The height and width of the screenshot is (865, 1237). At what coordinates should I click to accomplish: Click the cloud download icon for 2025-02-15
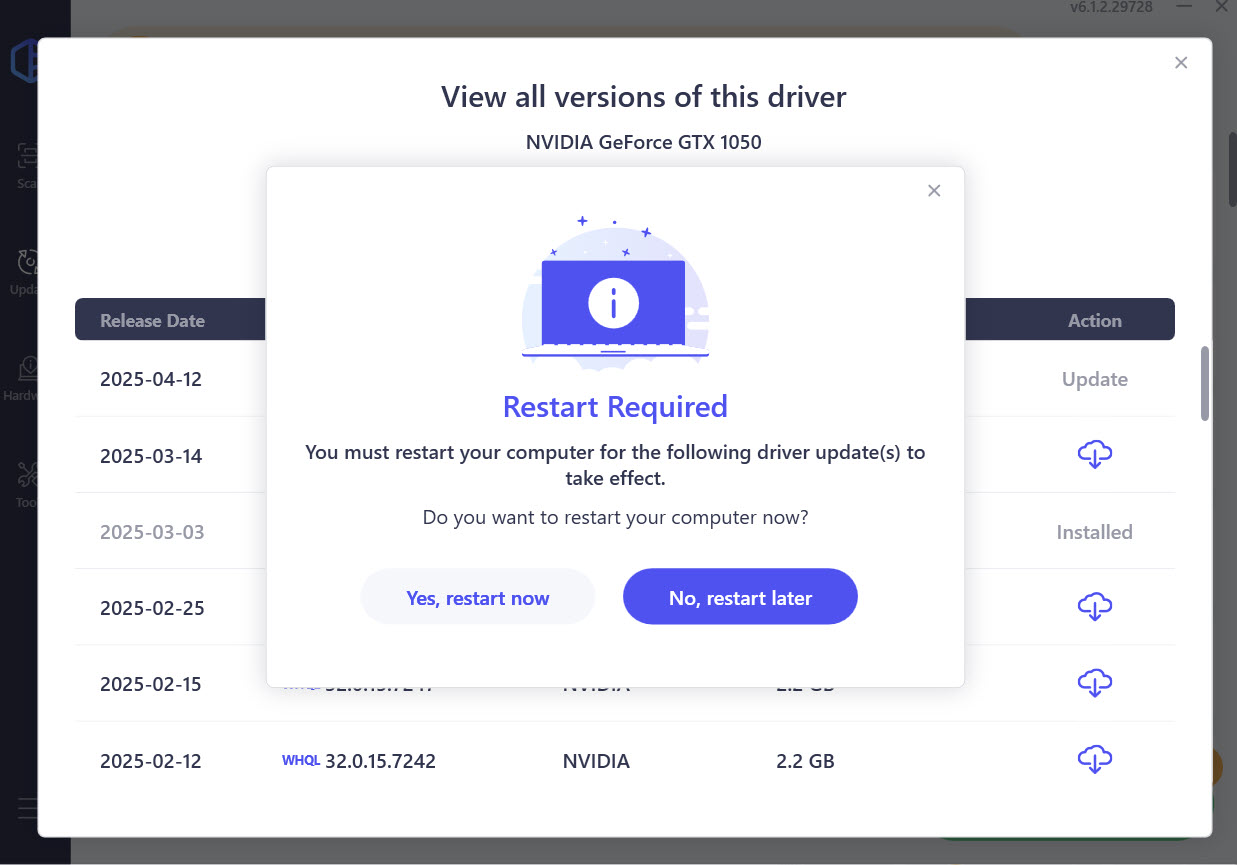1094,683
